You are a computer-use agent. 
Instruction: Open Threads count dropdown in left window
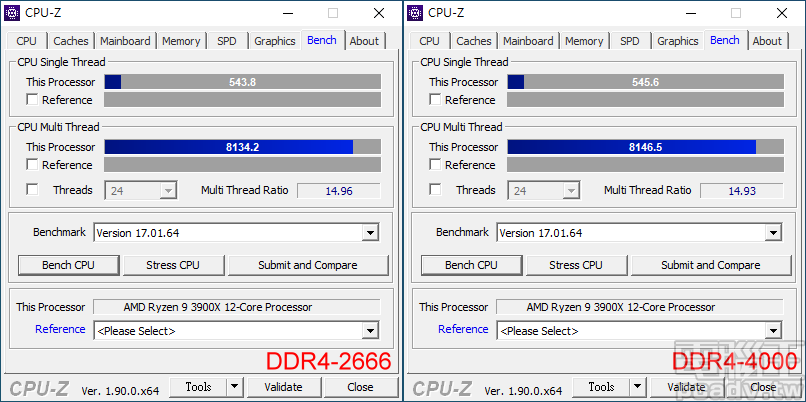coord(168,191)
